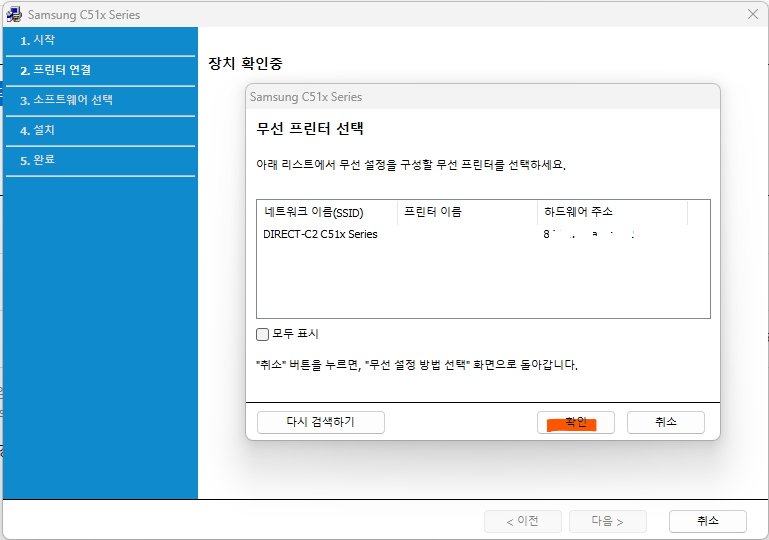The width and height of the screenshot is (769, 540).
Task: Click the hardware address value of DIRECT-C2 row
Action: pos(589,234)
